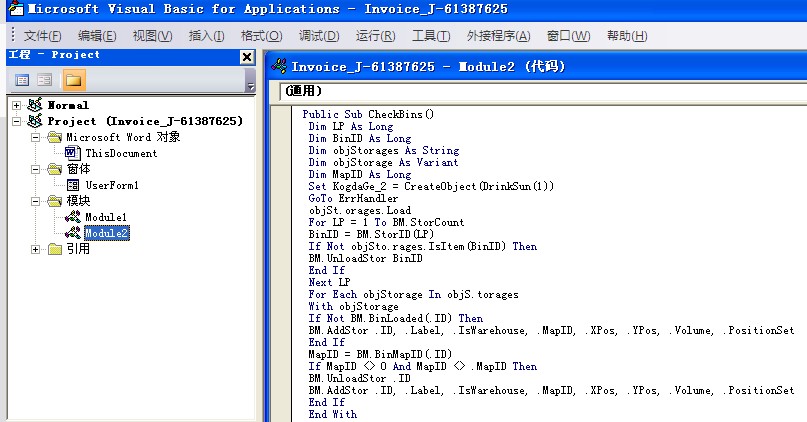The width and height of the screenshot is (807, 422).
Task: Click the 模块 folder icon
Action: pyautogui.click(x=55, y=201)
